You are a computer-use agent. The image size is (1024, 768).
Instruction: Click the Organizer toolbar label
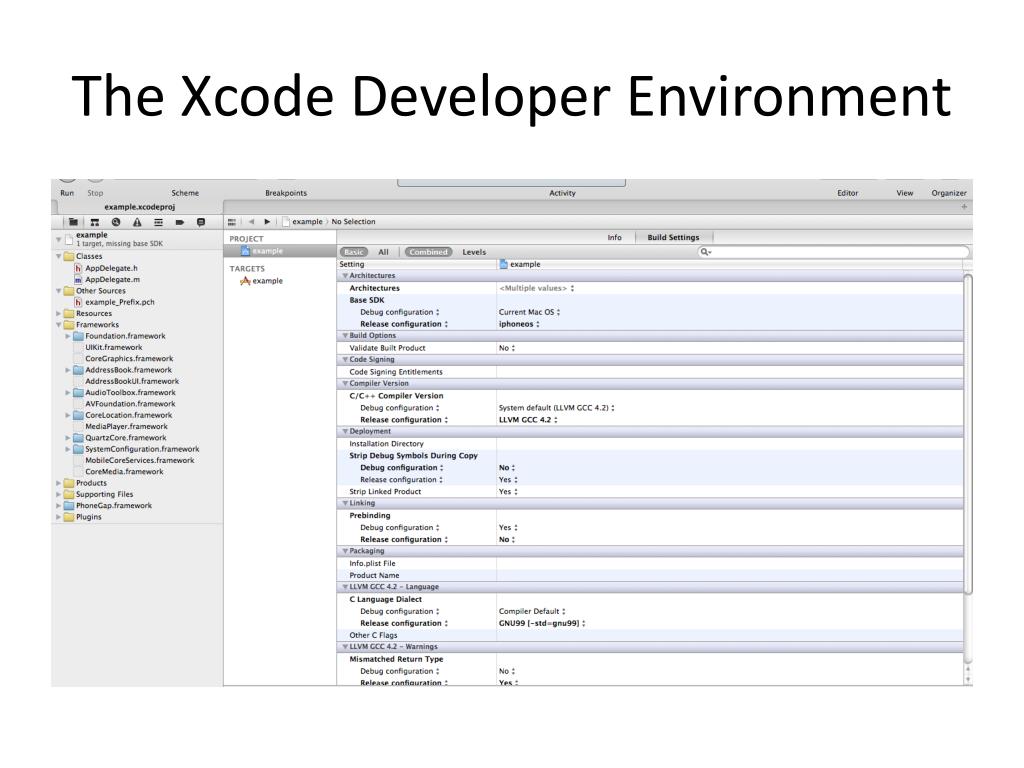click(949, 193)
